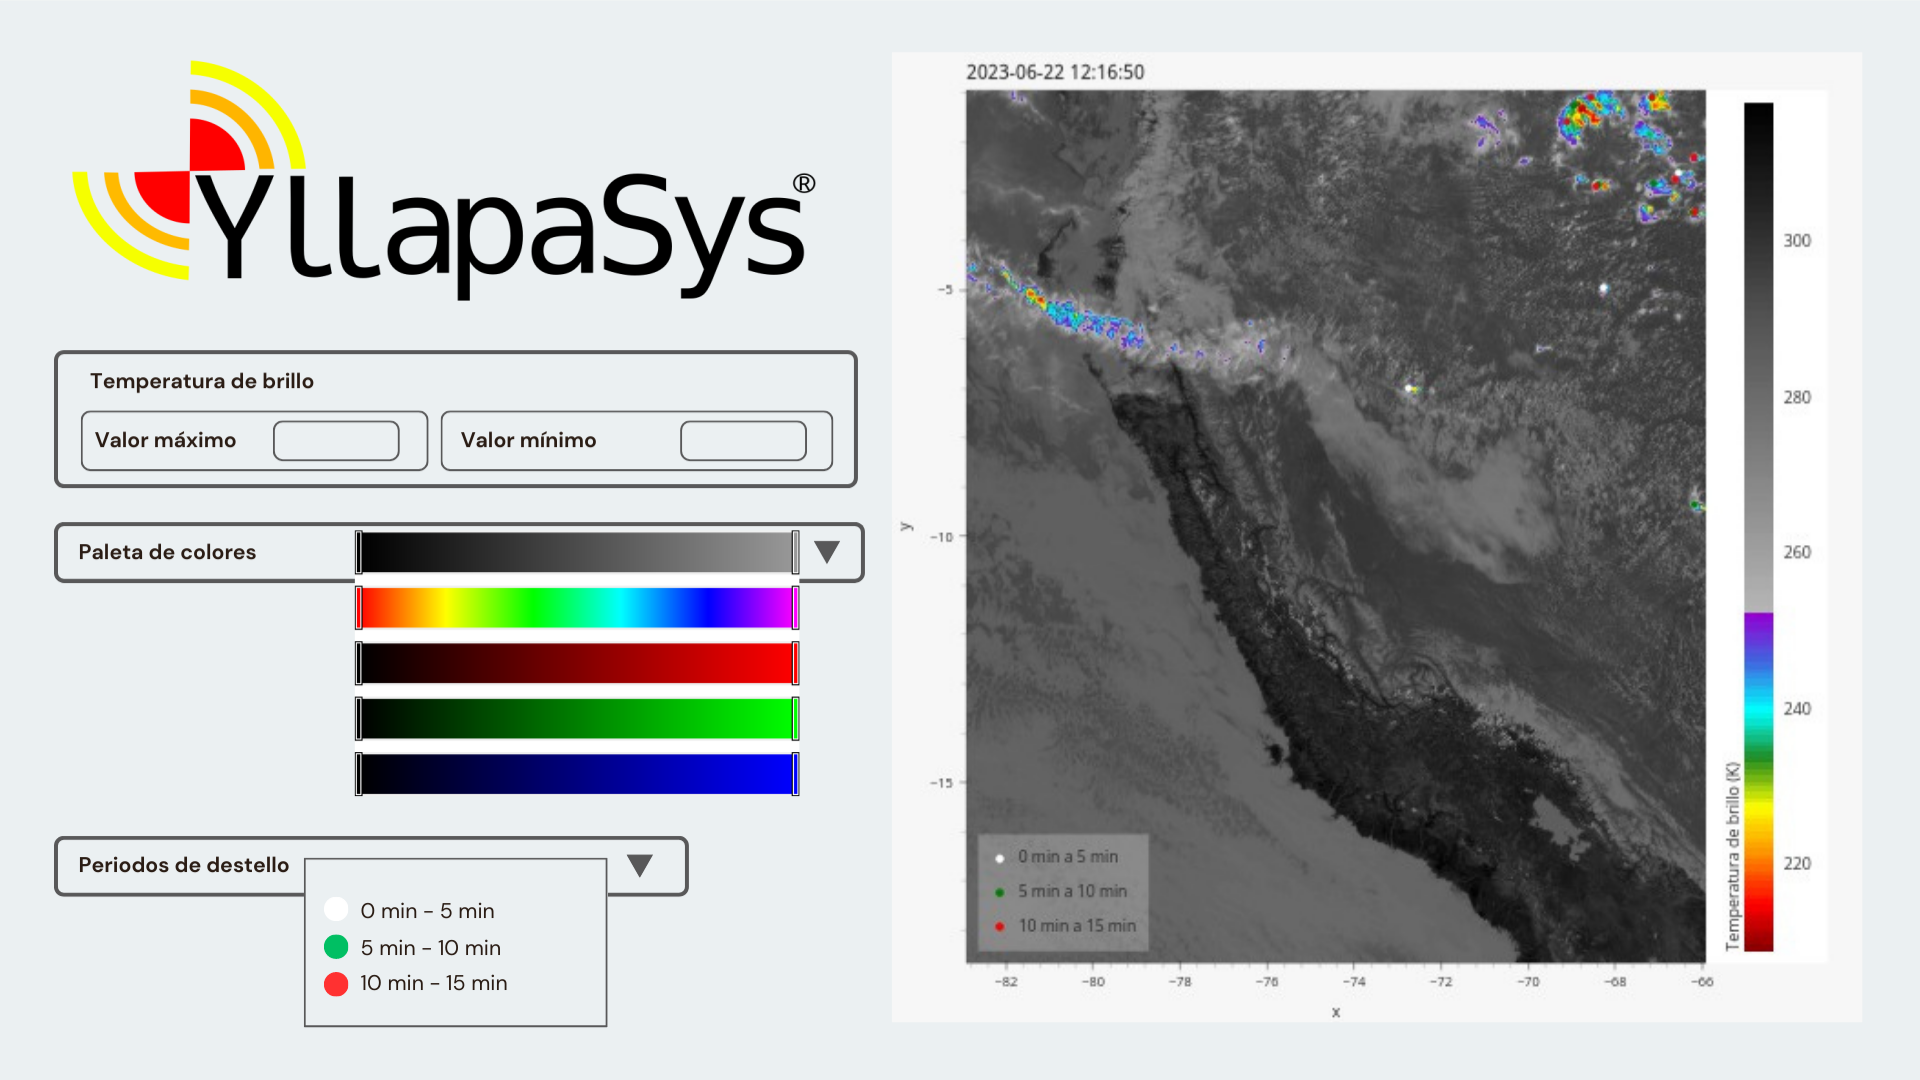Click the Temperatura de brillo heading
The height and width of the screenshot is (1080, 1920).
(x=202, y=381)
